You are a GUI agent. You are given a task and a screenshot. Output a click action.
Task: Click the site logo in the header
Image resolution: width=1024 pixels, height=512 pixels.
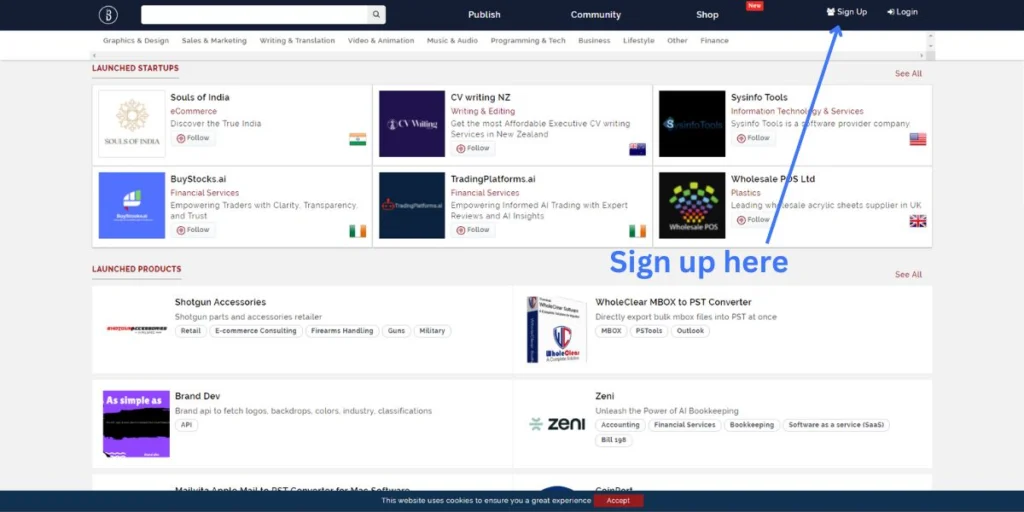[x=108, y=14]
